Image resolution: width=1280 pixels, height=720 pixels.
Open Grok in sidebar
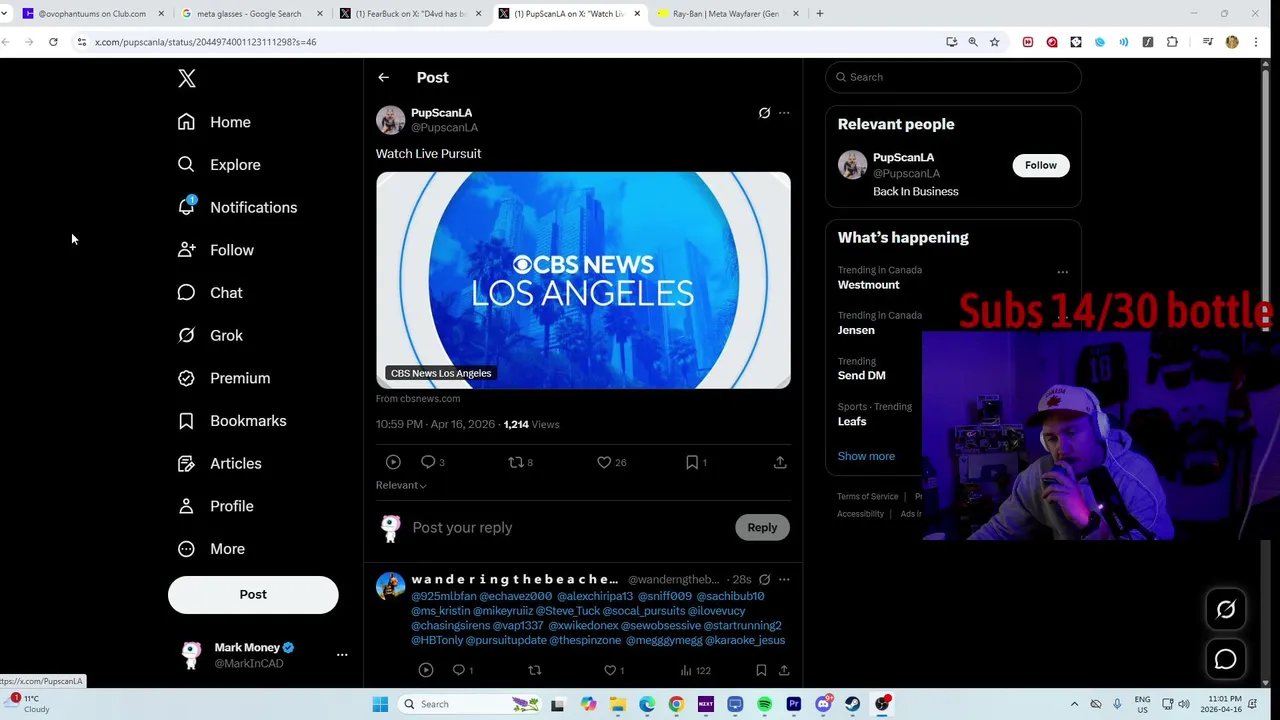pos(210,336)
